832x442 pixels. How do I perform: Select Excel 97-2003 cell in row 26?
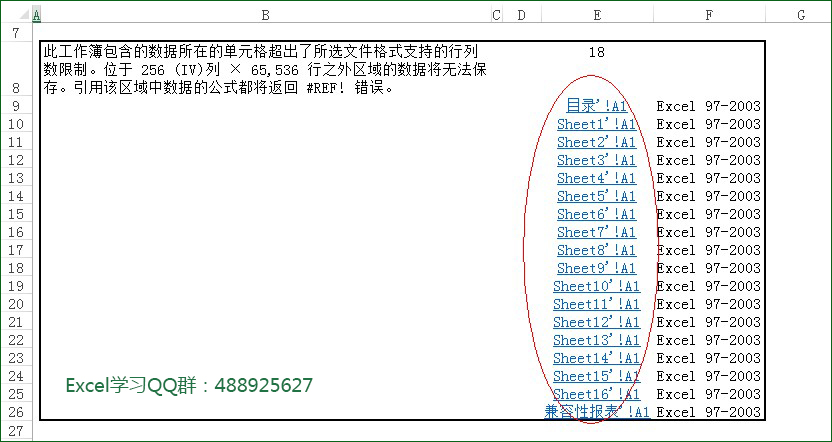tap(709, 412)
